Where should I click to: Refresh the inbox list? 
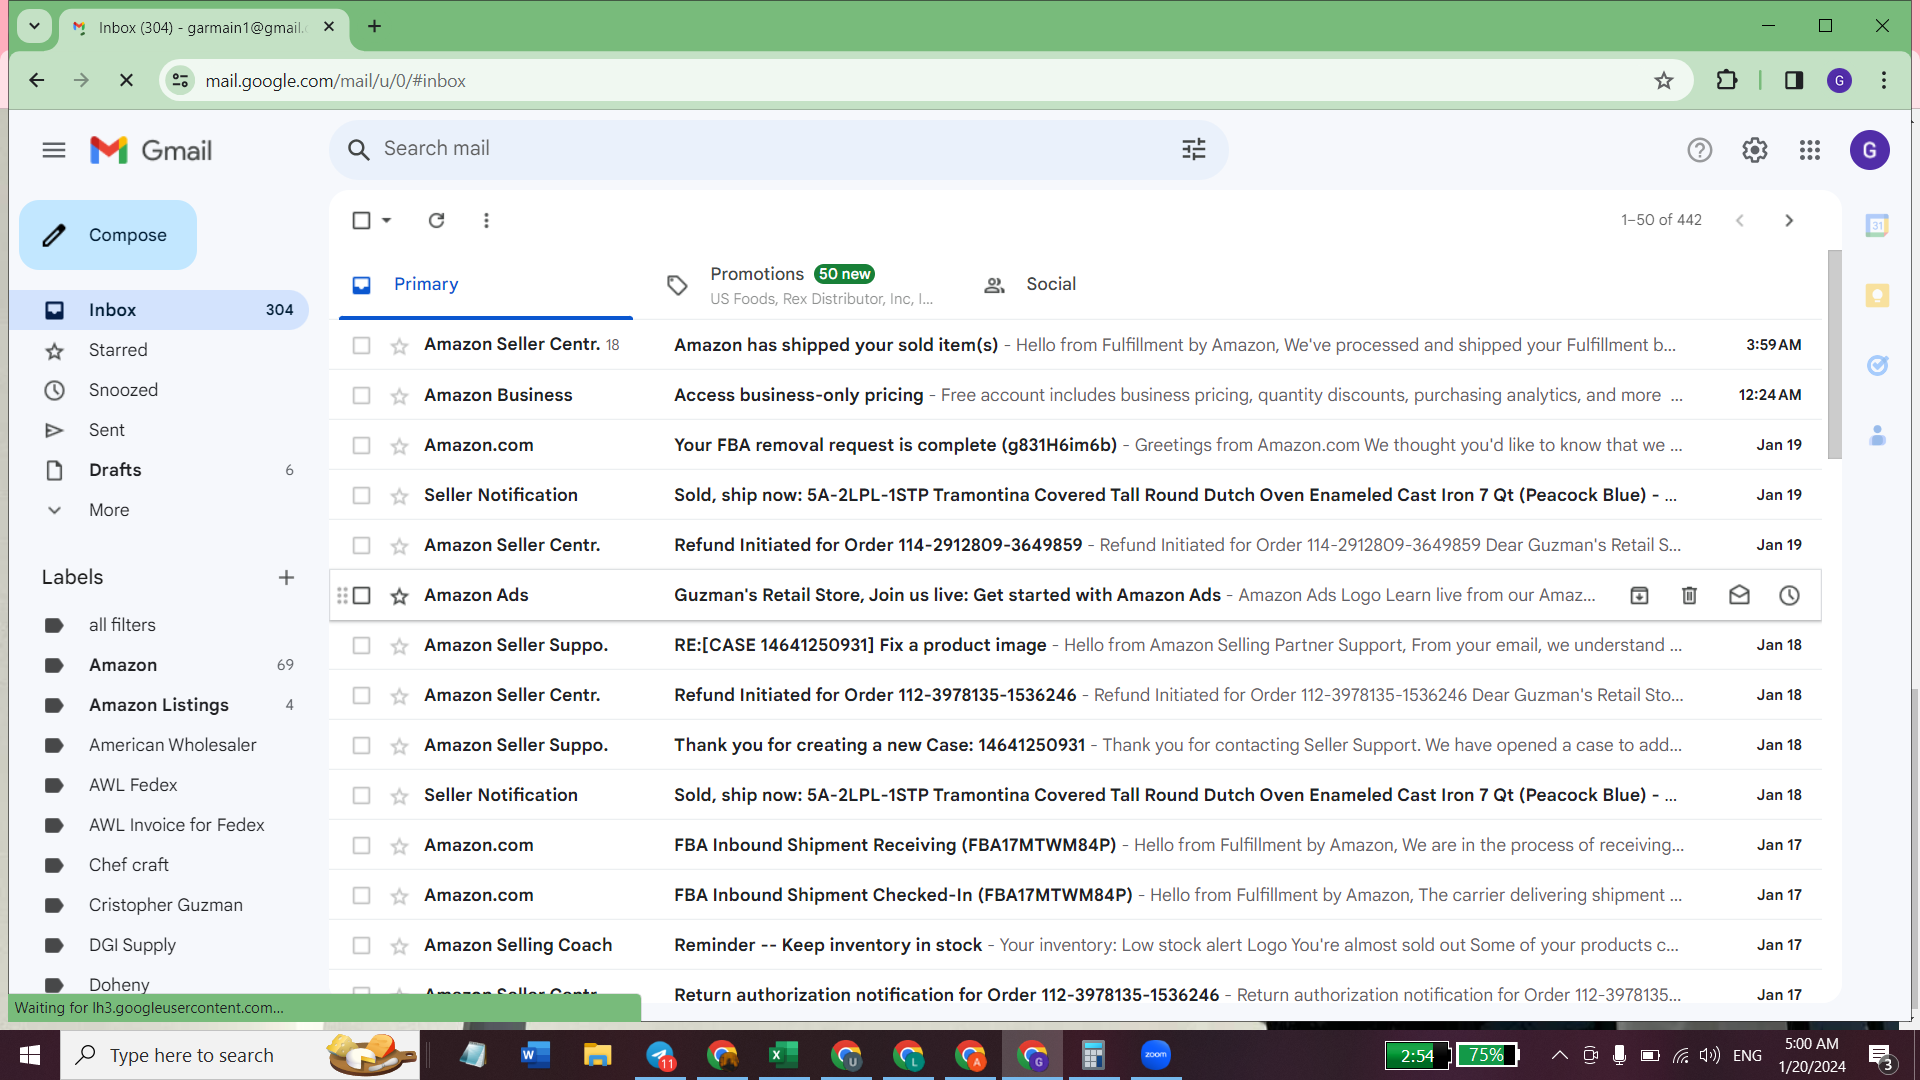coord(436,220)
